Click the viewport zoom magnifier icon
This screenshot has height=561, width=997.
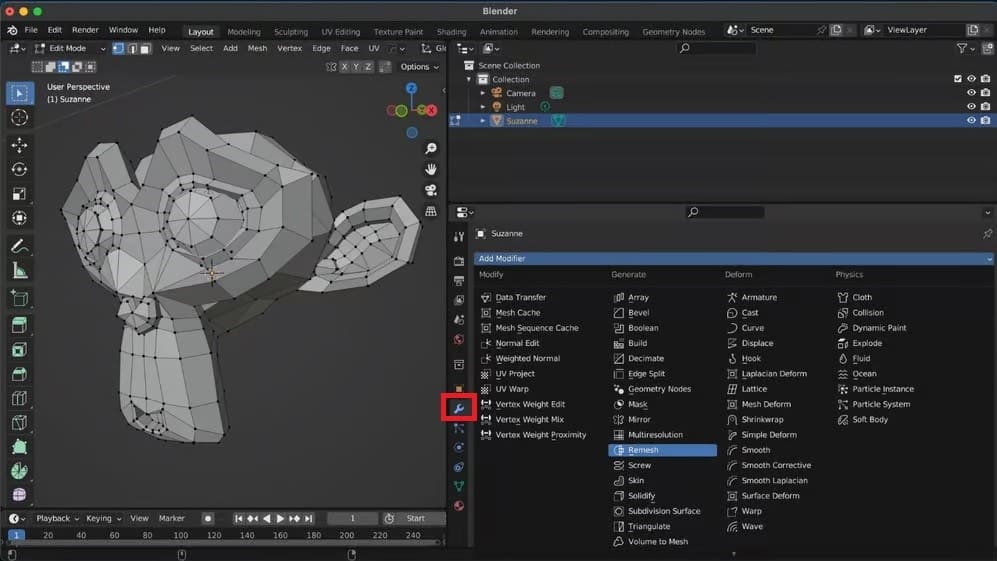(x=431, y=148)
